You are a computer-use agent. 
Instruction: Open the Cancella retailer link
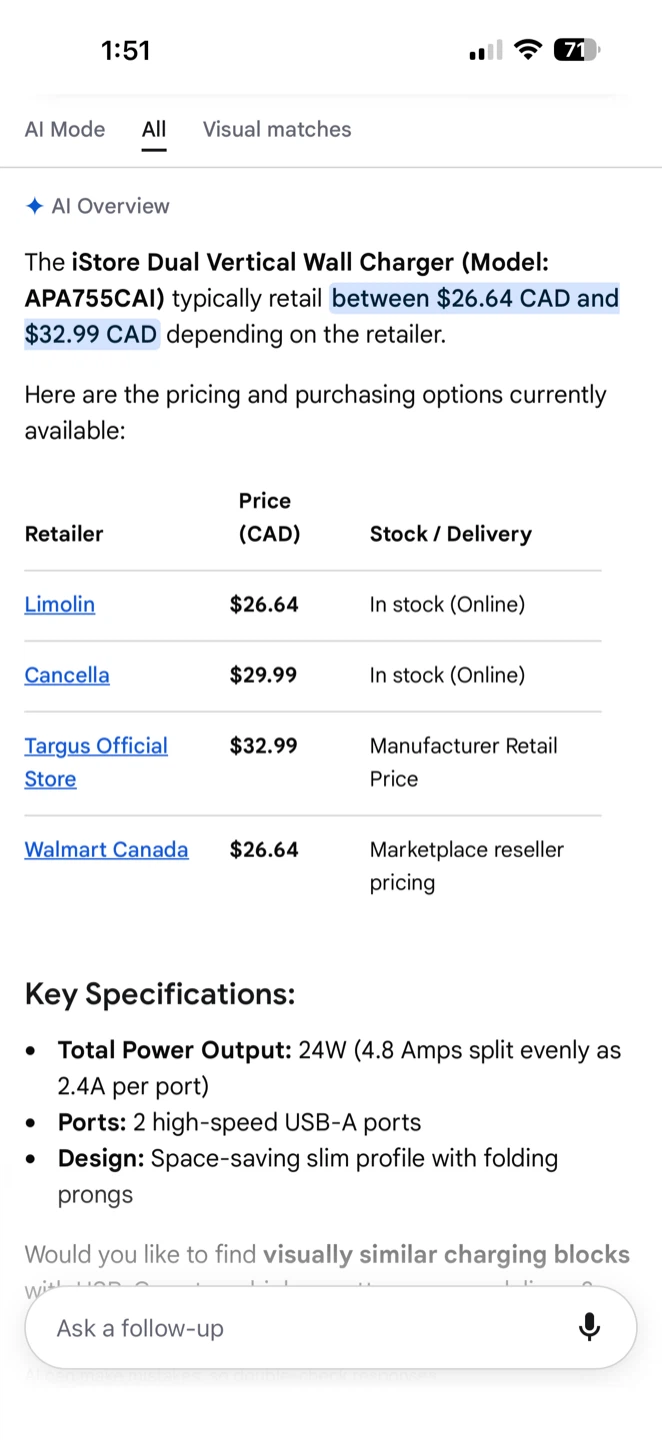(x=67, y=675)
